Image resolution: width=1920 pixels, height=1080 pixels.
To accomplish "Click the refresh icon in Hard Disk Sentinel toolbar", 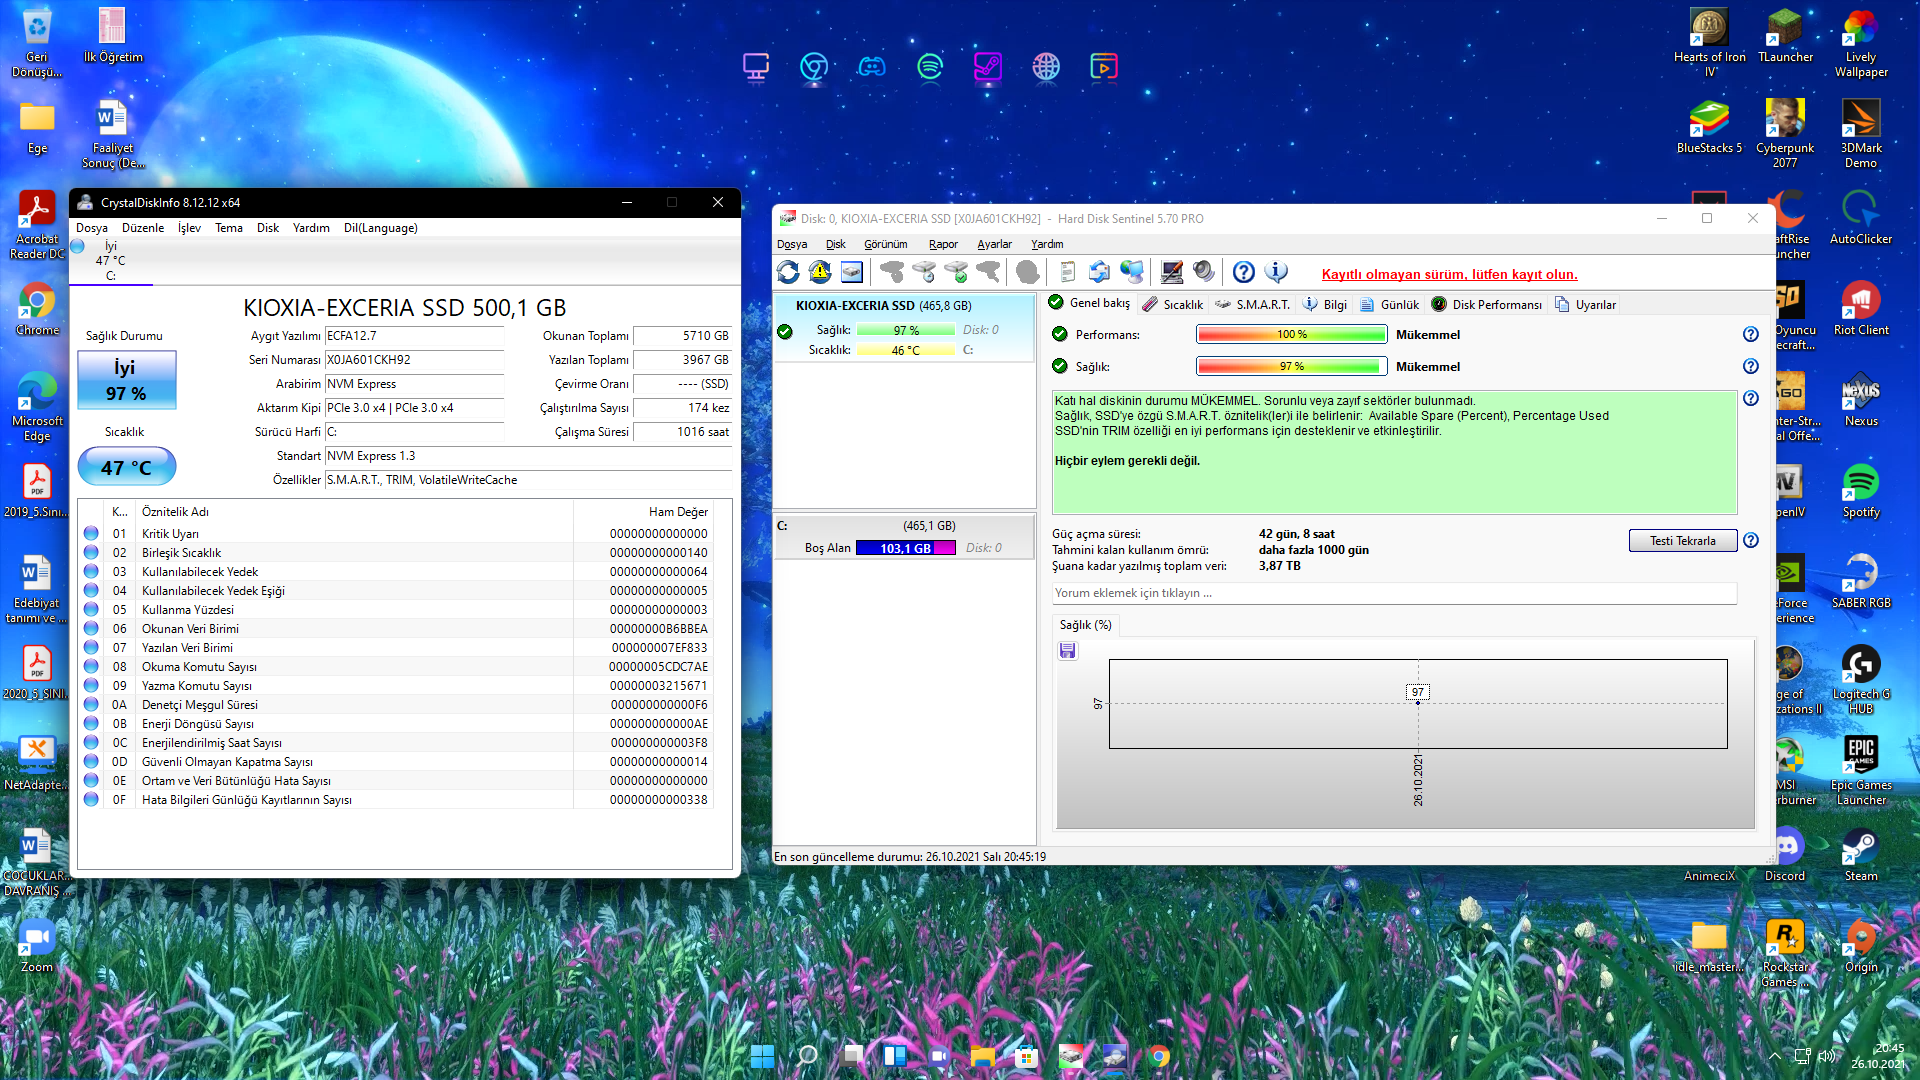I will (x=788, y=272).
